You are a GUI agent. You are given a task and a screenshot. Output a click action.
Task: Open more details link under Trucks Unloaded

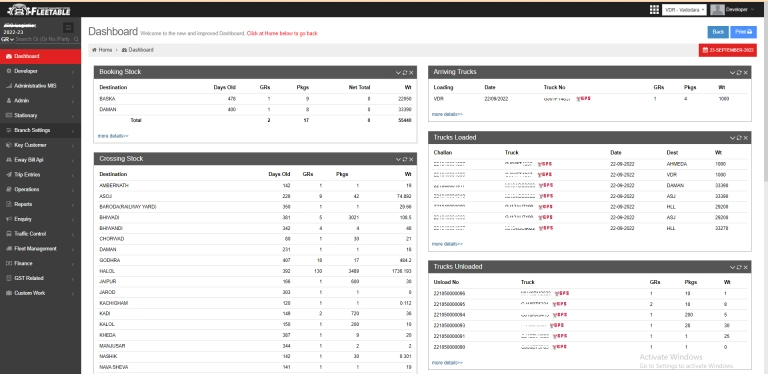pos(447,363)
